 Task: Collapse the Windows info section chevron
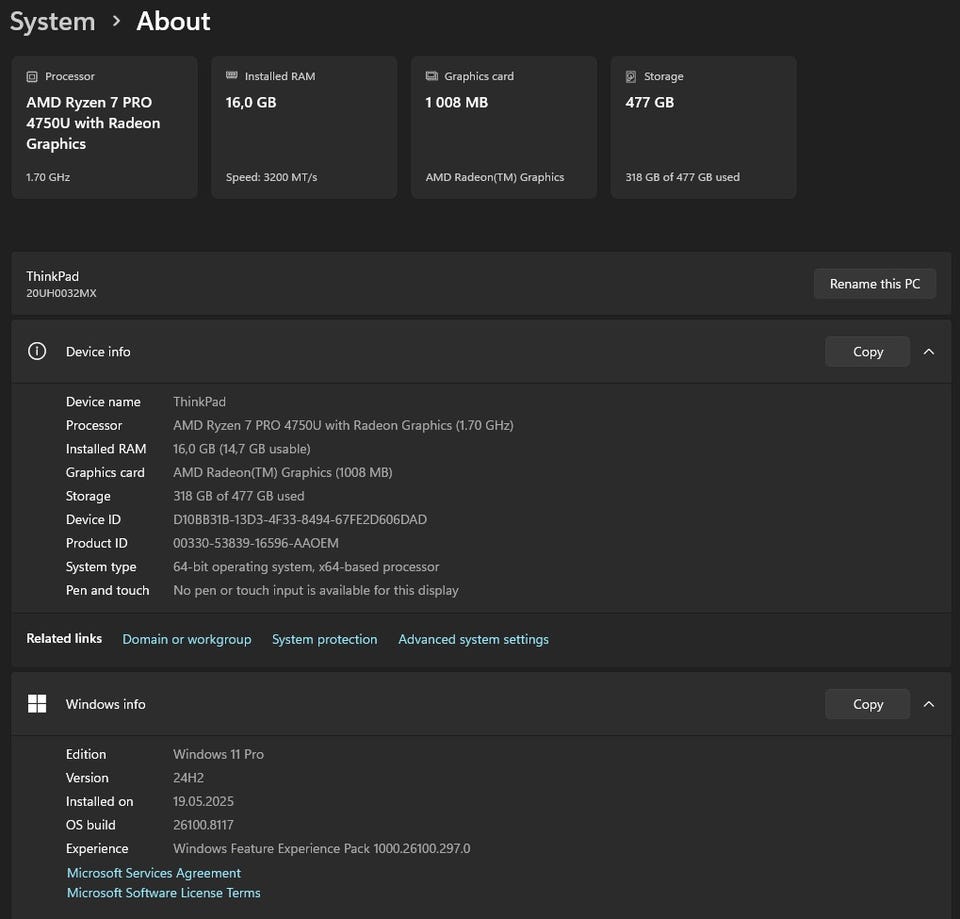(x=928, y=704)
